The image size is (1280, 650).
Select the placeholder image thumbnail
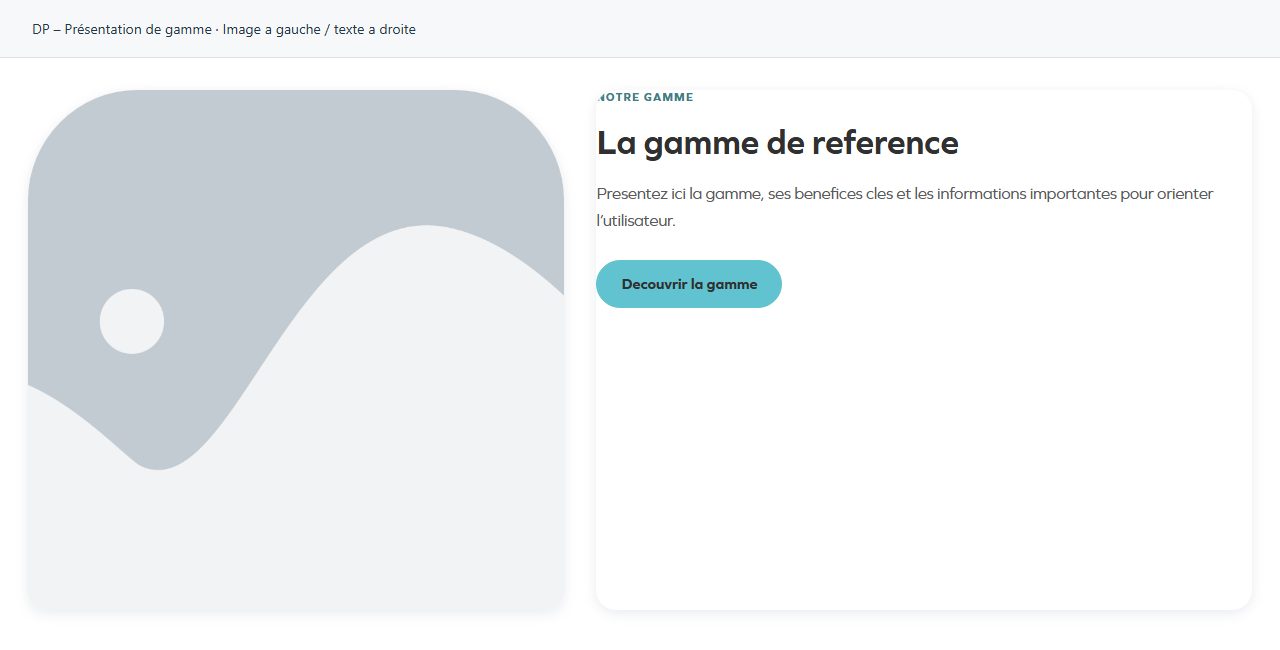tap(296, 350)
